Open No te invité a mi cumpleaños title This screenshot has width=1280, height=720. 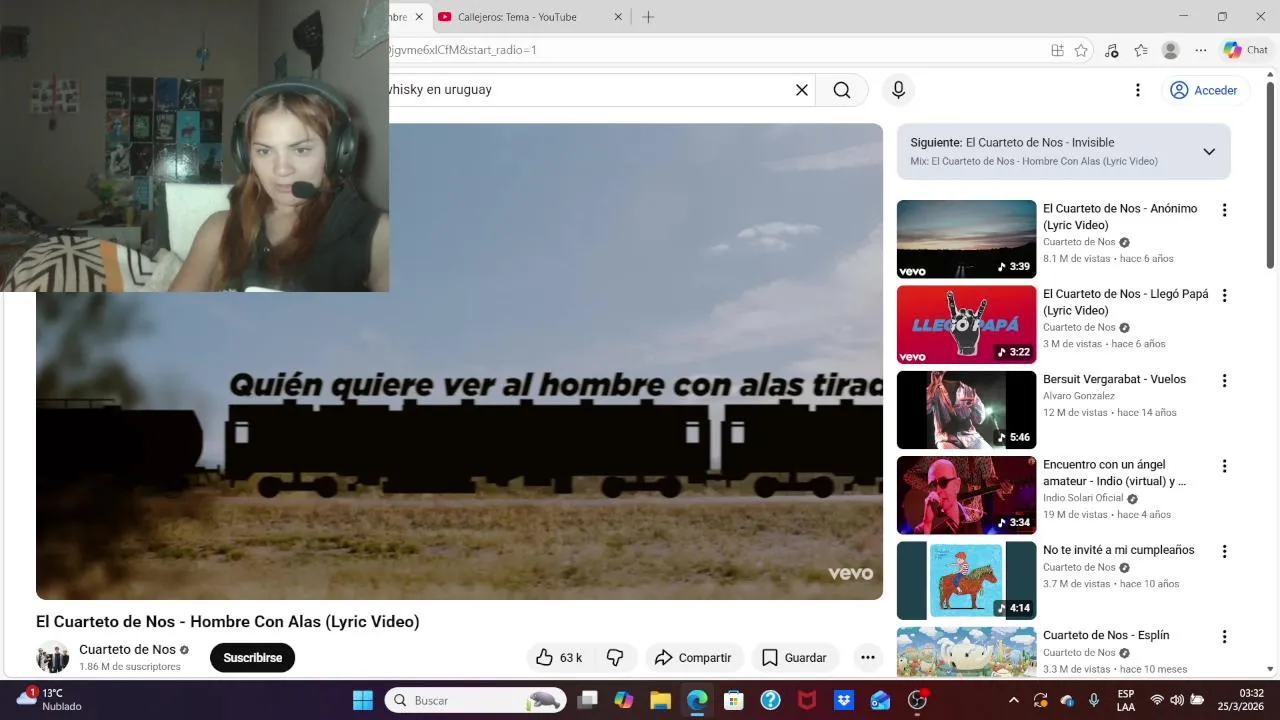(1119, 550)
